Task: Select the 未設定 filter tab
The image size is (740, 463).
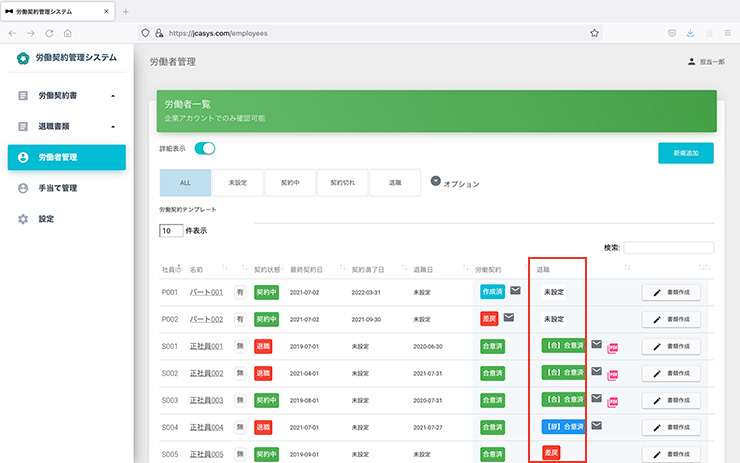Action: [238, 183]
